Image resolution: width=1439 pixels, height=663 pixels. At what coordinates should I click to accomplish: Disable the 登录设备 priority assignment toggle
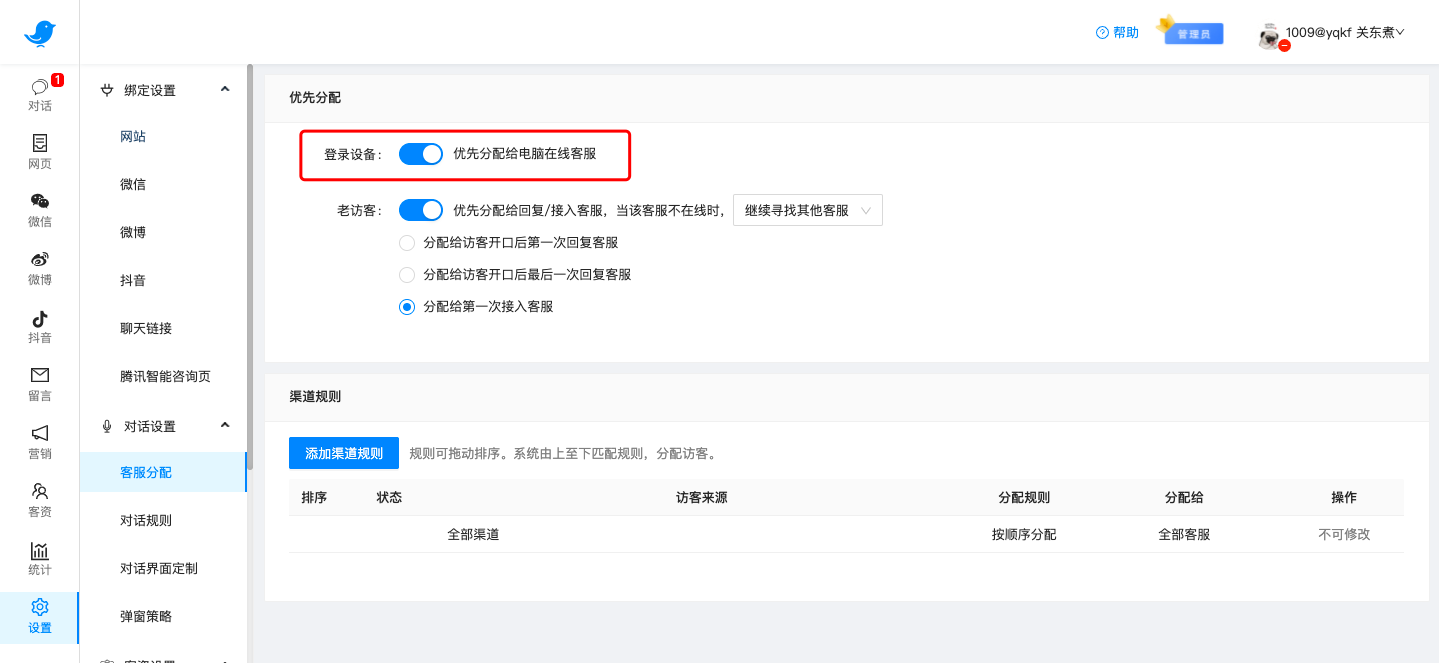420,153
